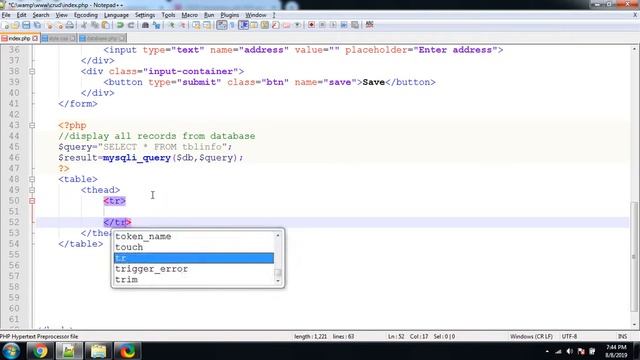Click autocomplete list scroll-up arrow
Screen dimensions: 640x360
[x=278, y=236]
